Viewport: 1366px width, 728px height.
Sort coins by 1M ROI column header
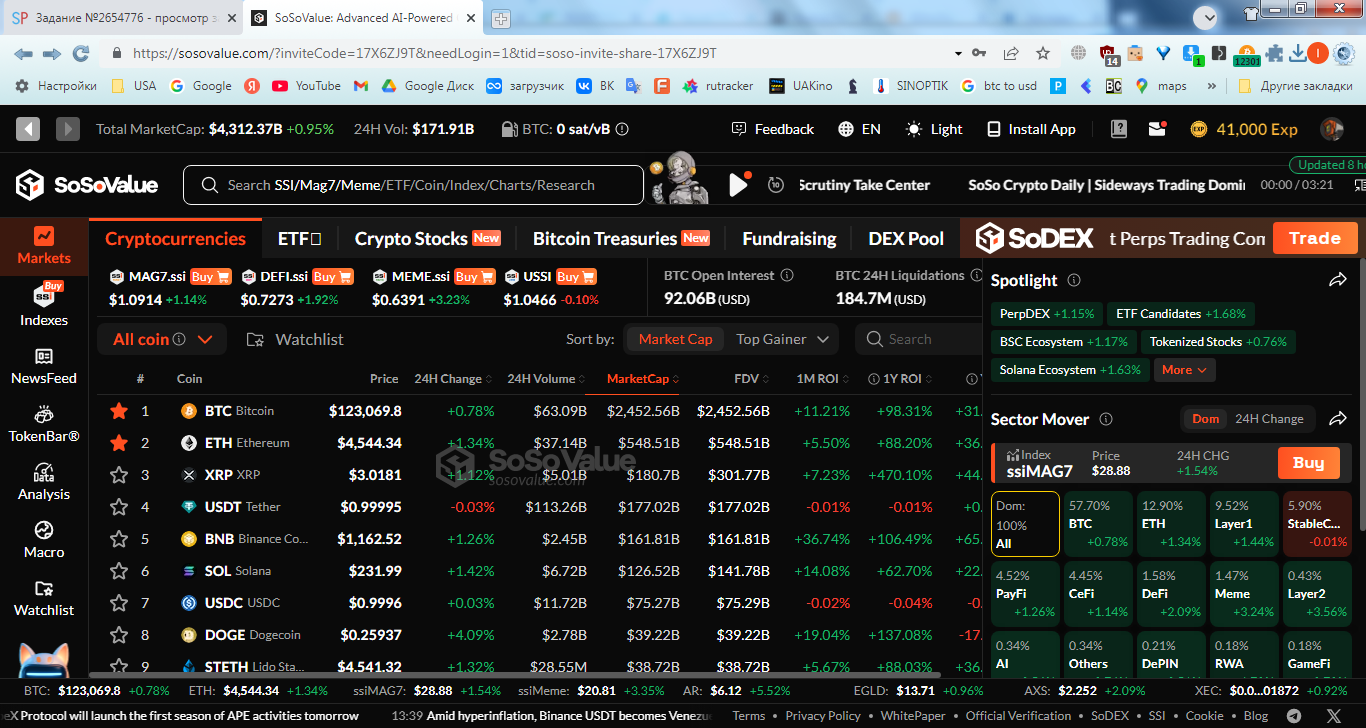(822, 379)
